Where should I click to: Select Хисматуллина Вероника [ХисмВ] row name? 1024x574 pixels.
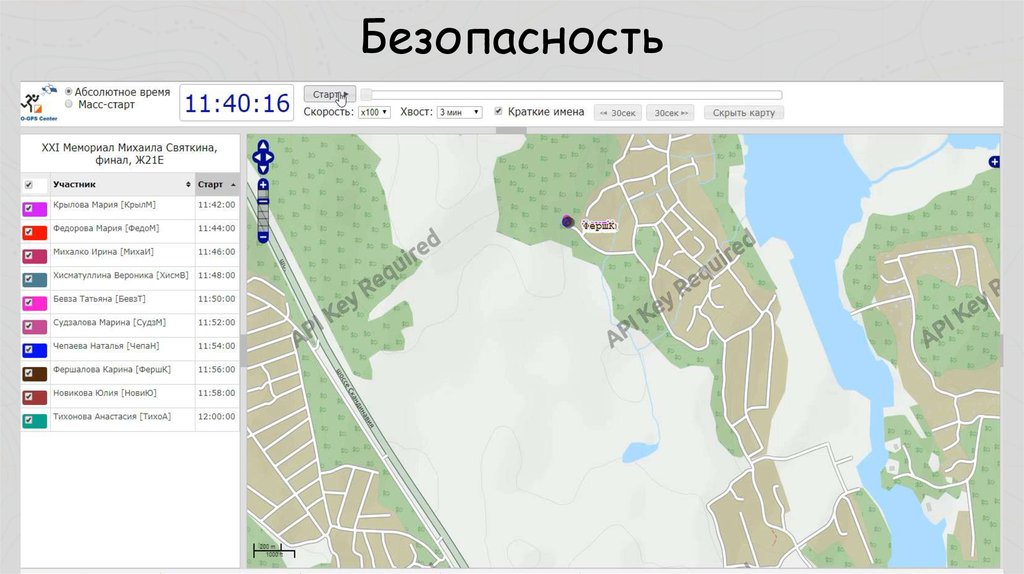coord(121,276)
